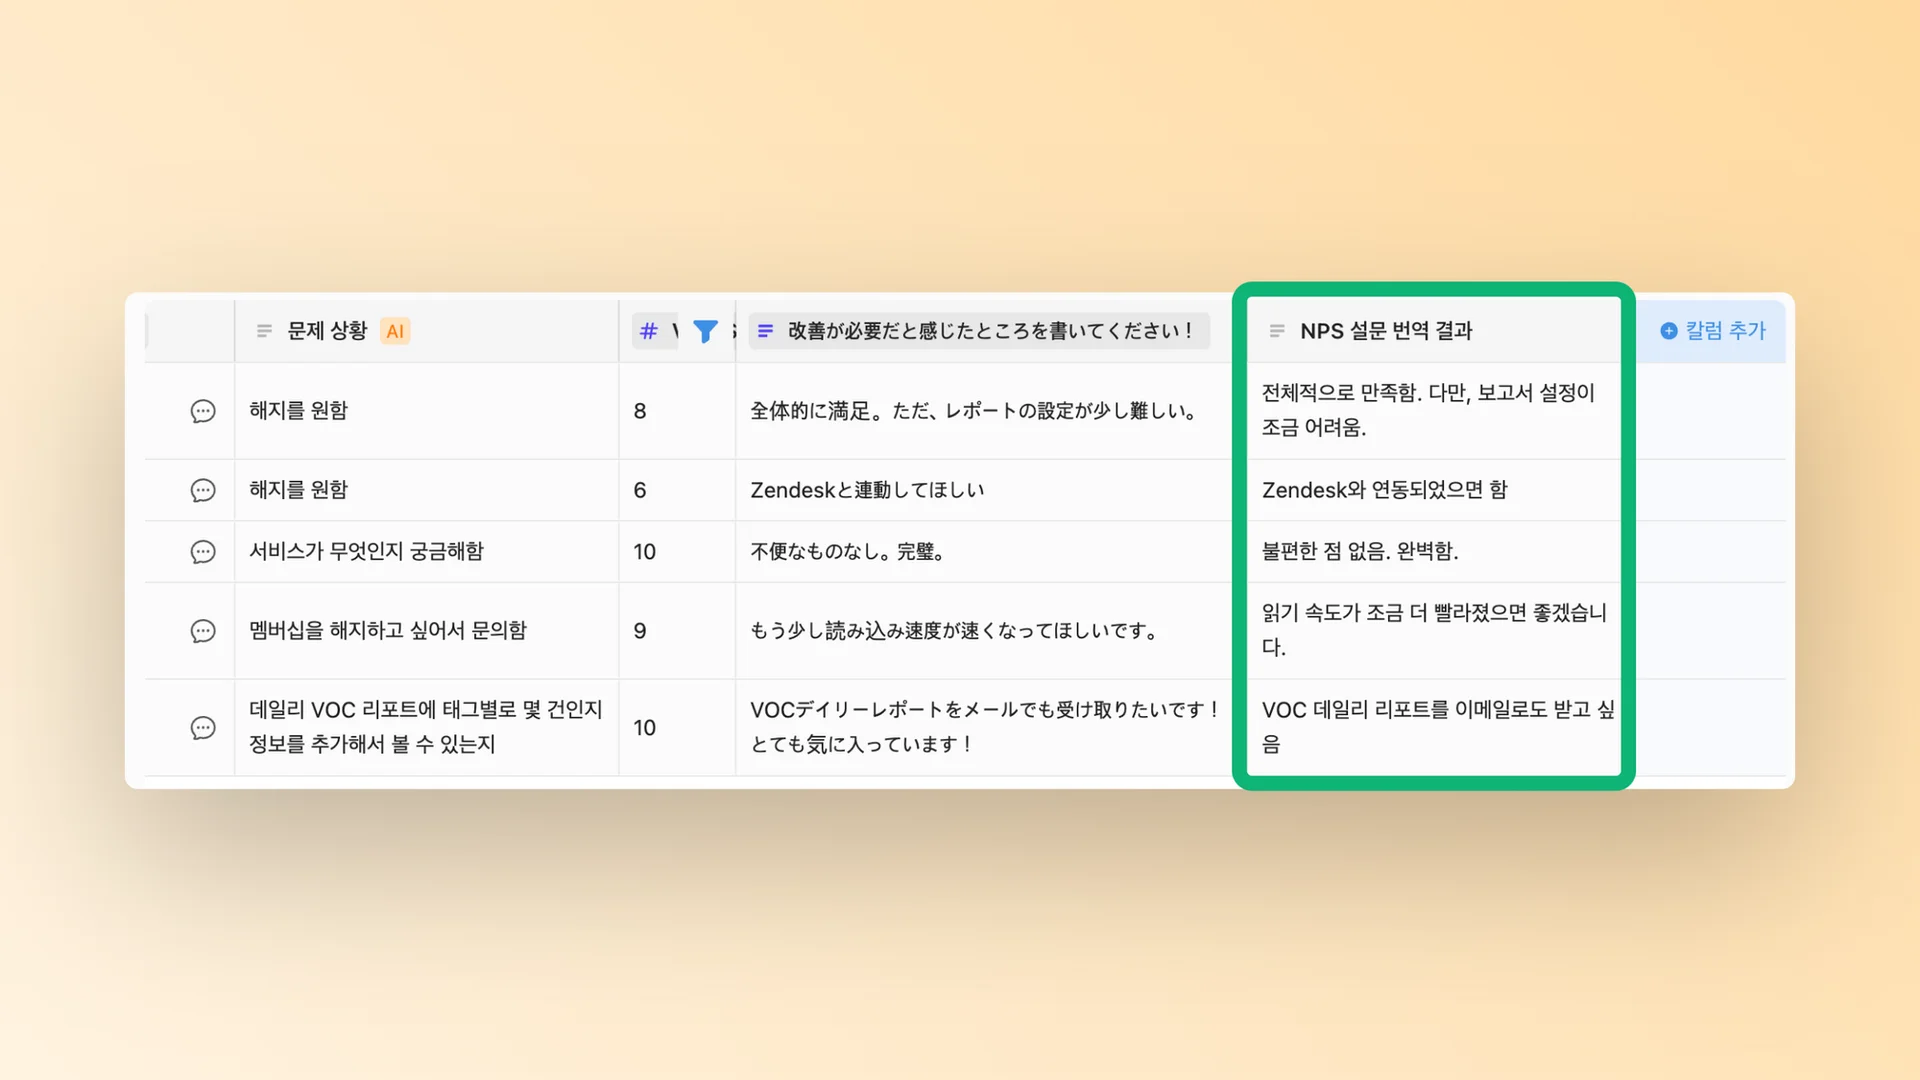This screenshot has height=1080, width=1920.
Task: Open NPS 설문 번역 결과 column header
Action: tap(1385, 331)
